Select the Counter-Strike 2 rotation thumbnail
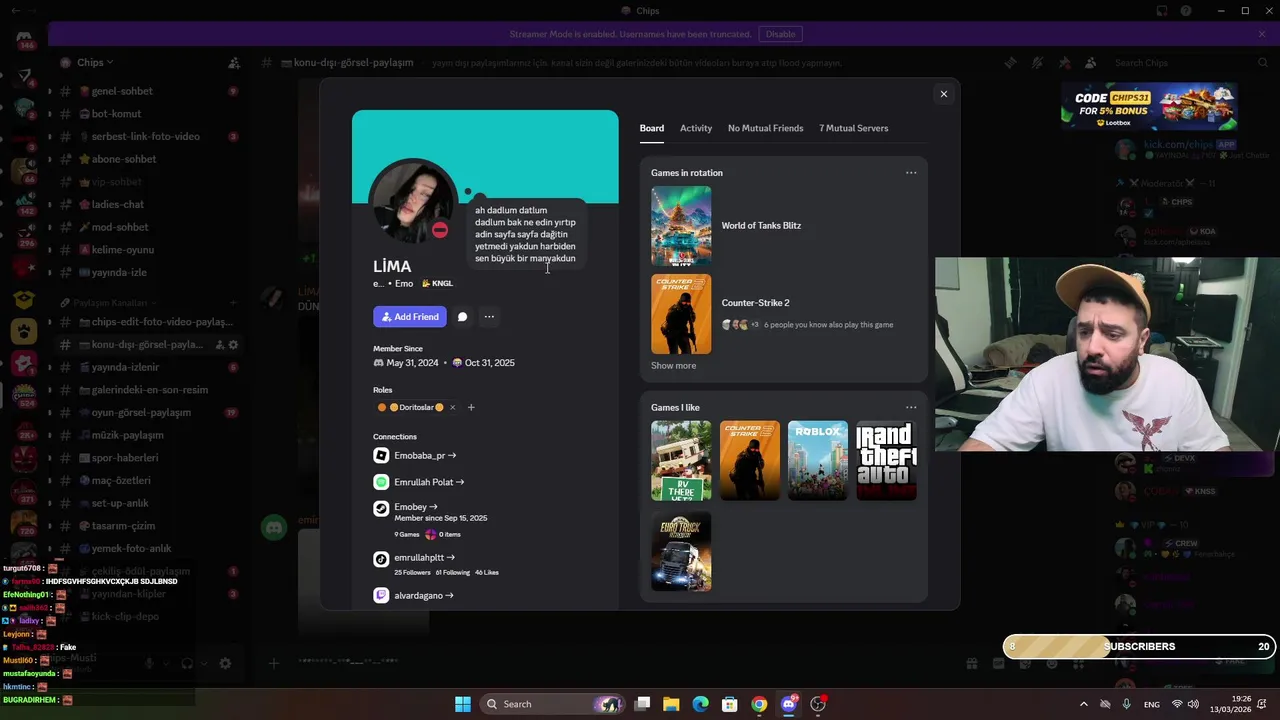This screenshot has height=720, width=1280. (681, 314)
